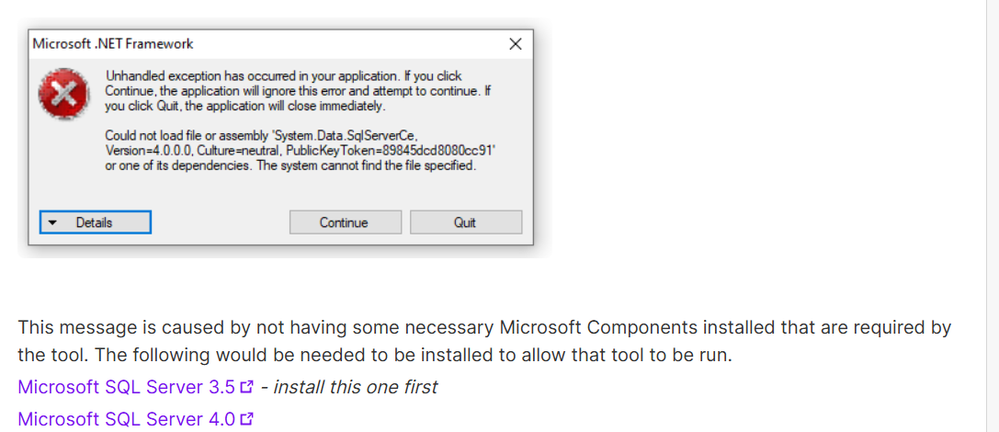This screenshot has height=432, width=999.
Task: Click external-link icon beside SQL Server 4.0
Action: click(x=247, y=420)
